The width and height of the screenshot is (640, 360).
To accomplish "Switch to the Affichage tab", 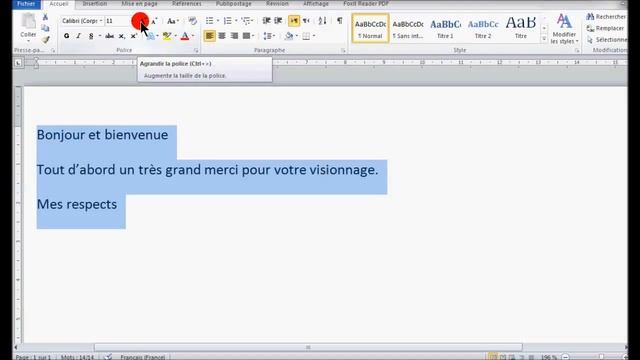I will (316, 4).
